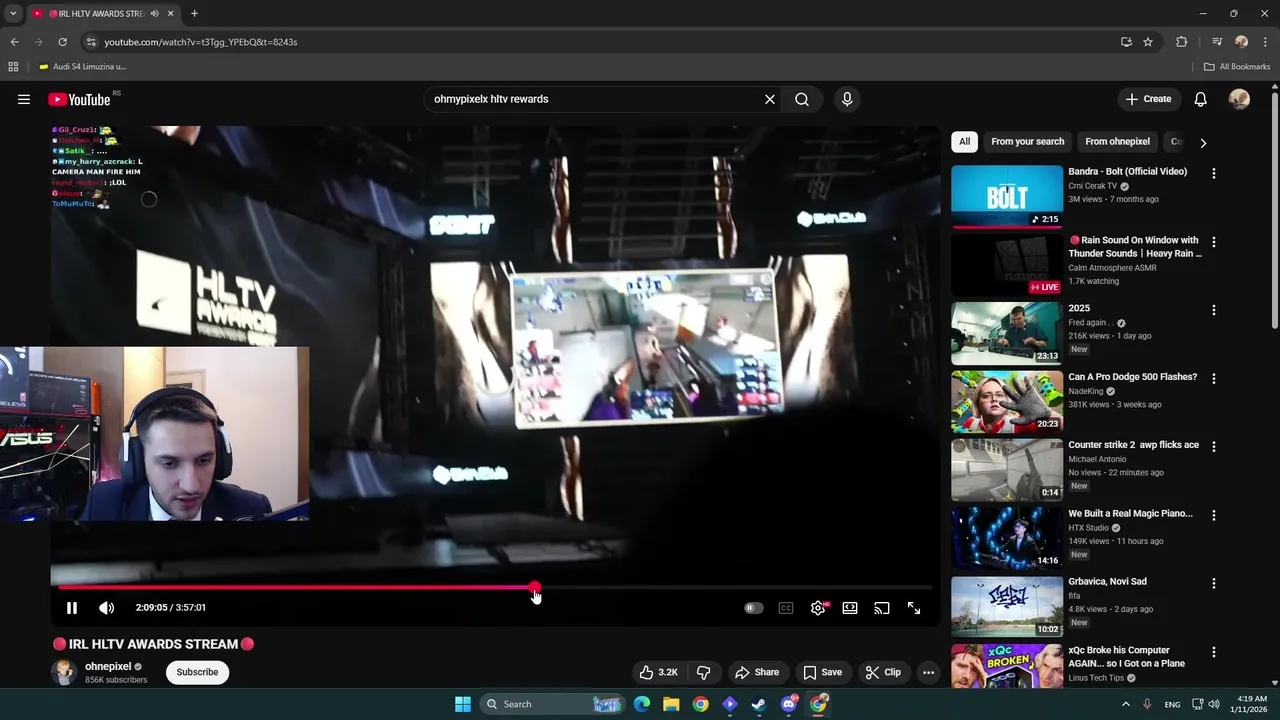Open Counter strike 2 awp flicks title
Image resolution: width=1280 pixels, height=720 pixels.
[1133, 445]
